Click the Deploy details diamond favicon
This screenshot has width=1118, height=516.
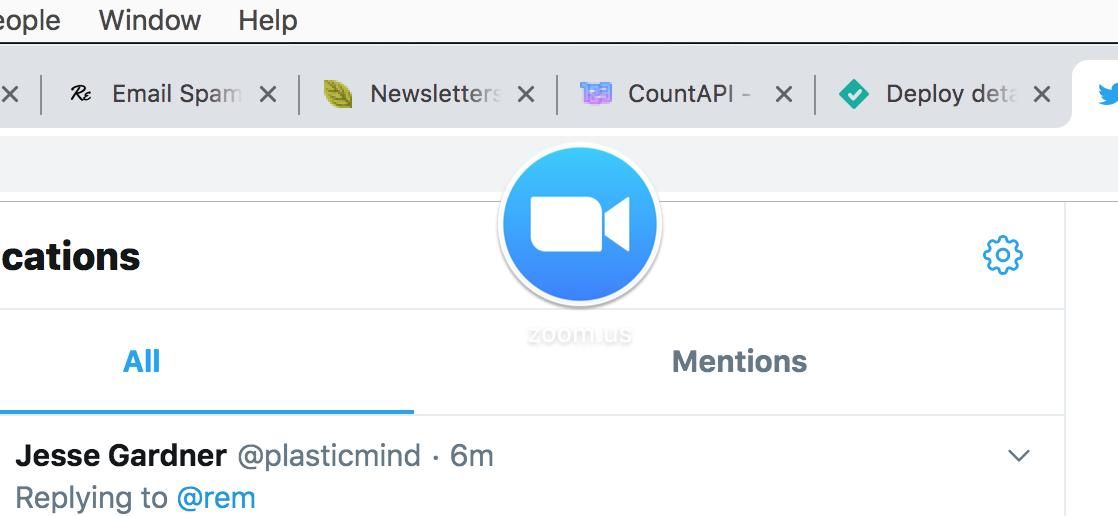853,94
